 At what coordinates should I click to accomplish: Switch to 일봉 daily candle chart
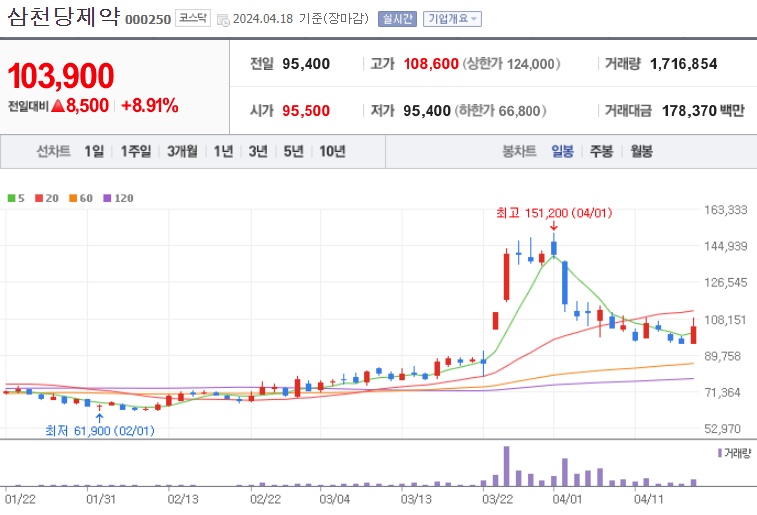[x=562, y=152]
